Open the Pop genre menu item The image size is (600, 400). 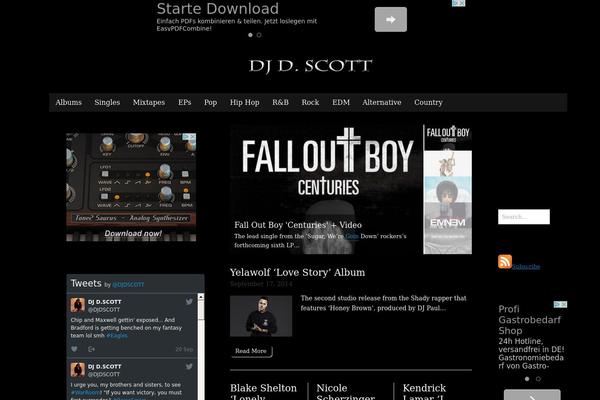click(x=210, y=102)
